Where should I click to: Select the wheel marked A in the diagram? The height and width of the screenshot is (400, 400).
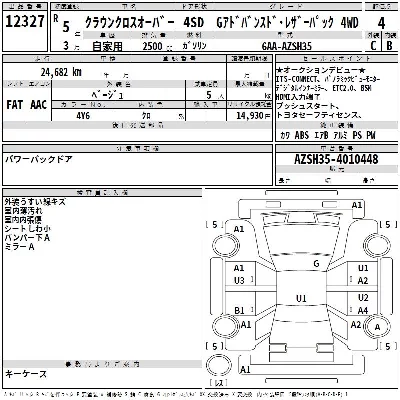pos(377,327)
